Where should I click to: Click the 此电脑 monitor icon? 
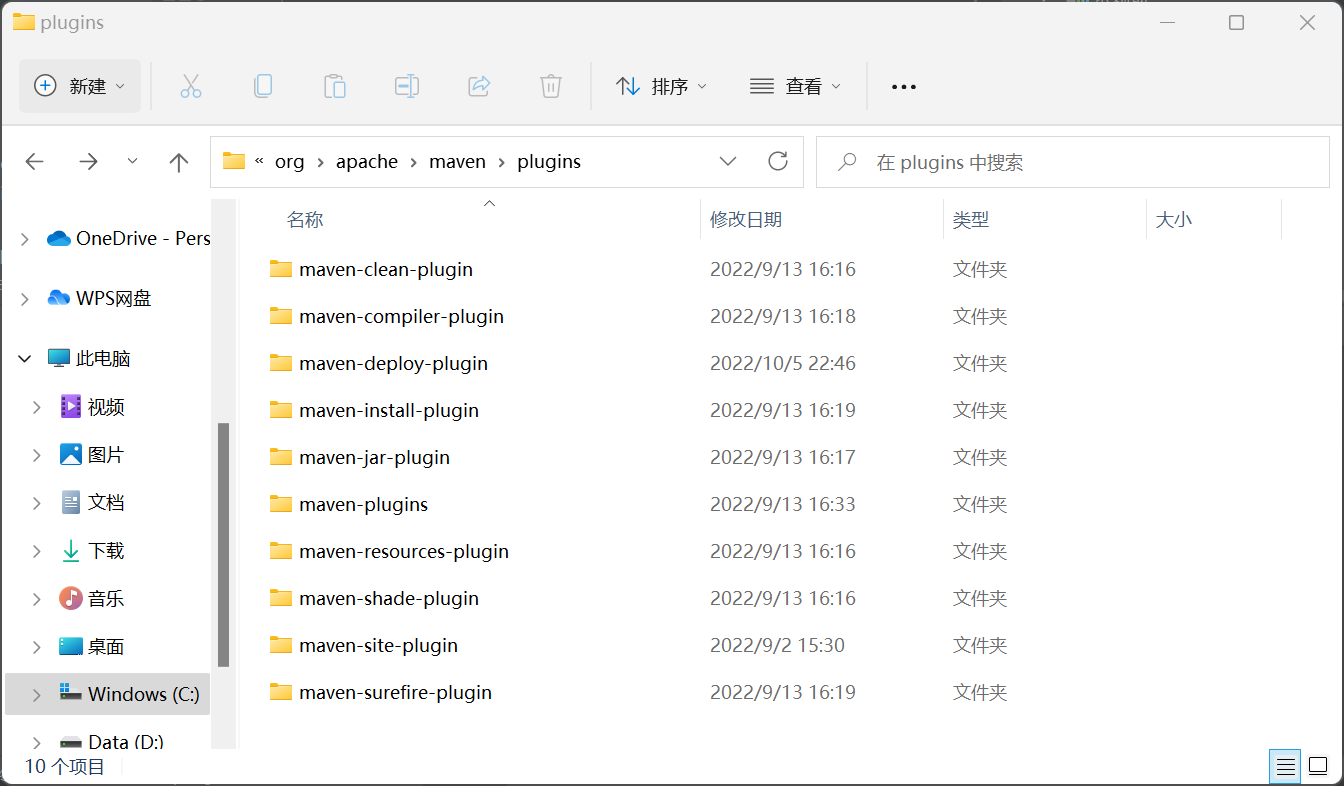pos(59,358)
